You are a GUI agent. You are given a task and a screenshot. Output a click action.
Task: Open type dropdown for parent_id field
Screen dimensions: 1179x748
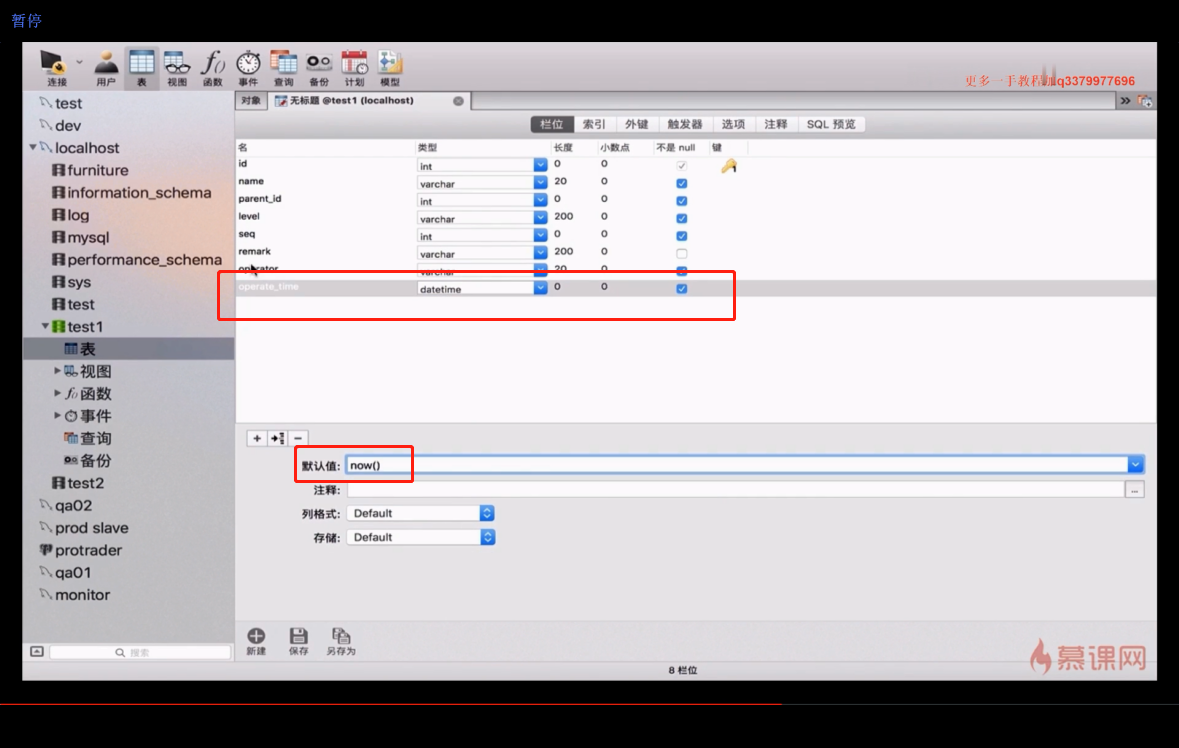pyautogui.click(x=540, y=200)
